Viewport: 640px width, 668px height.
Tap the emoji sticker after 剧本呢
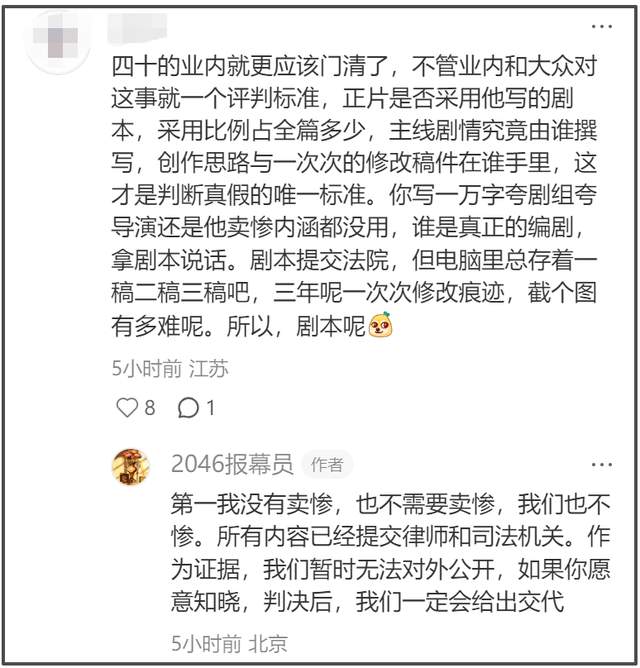(380, 325)
